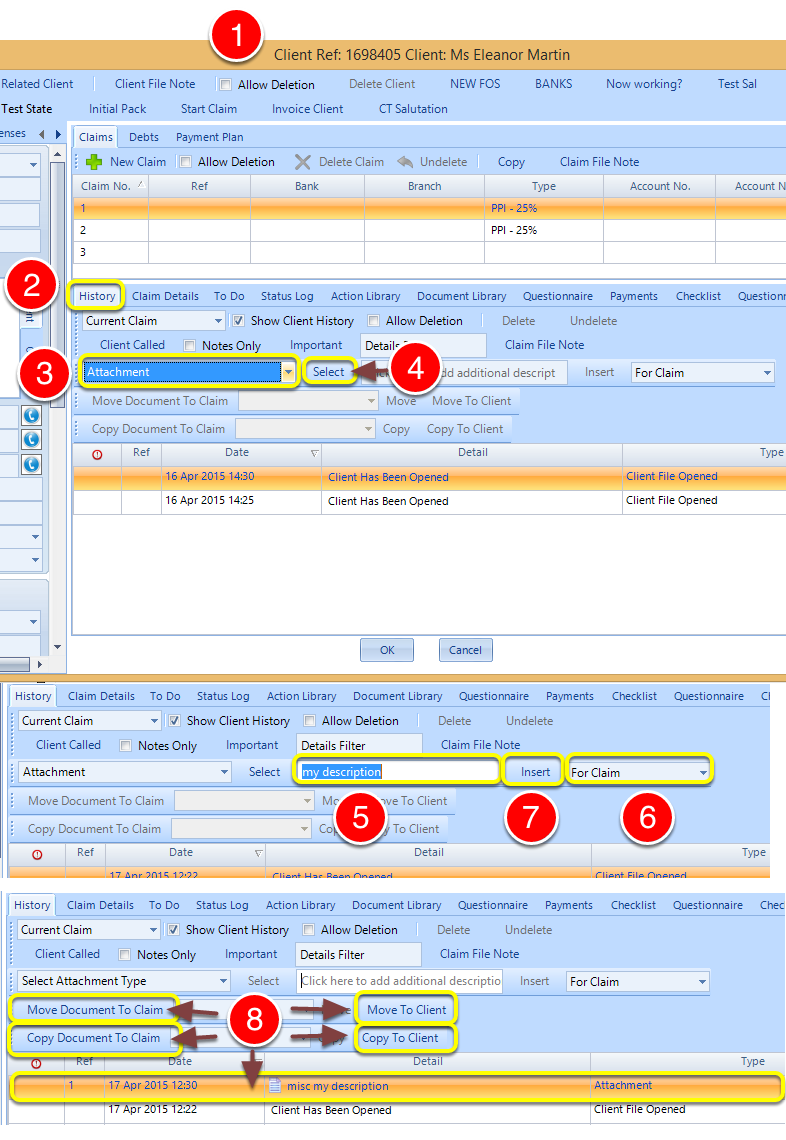Open dropdown beside greyed Copy Document To Claim in panel with OK button
The height and width of the screenshot is (1140, 786).
(x=368, y=429)
